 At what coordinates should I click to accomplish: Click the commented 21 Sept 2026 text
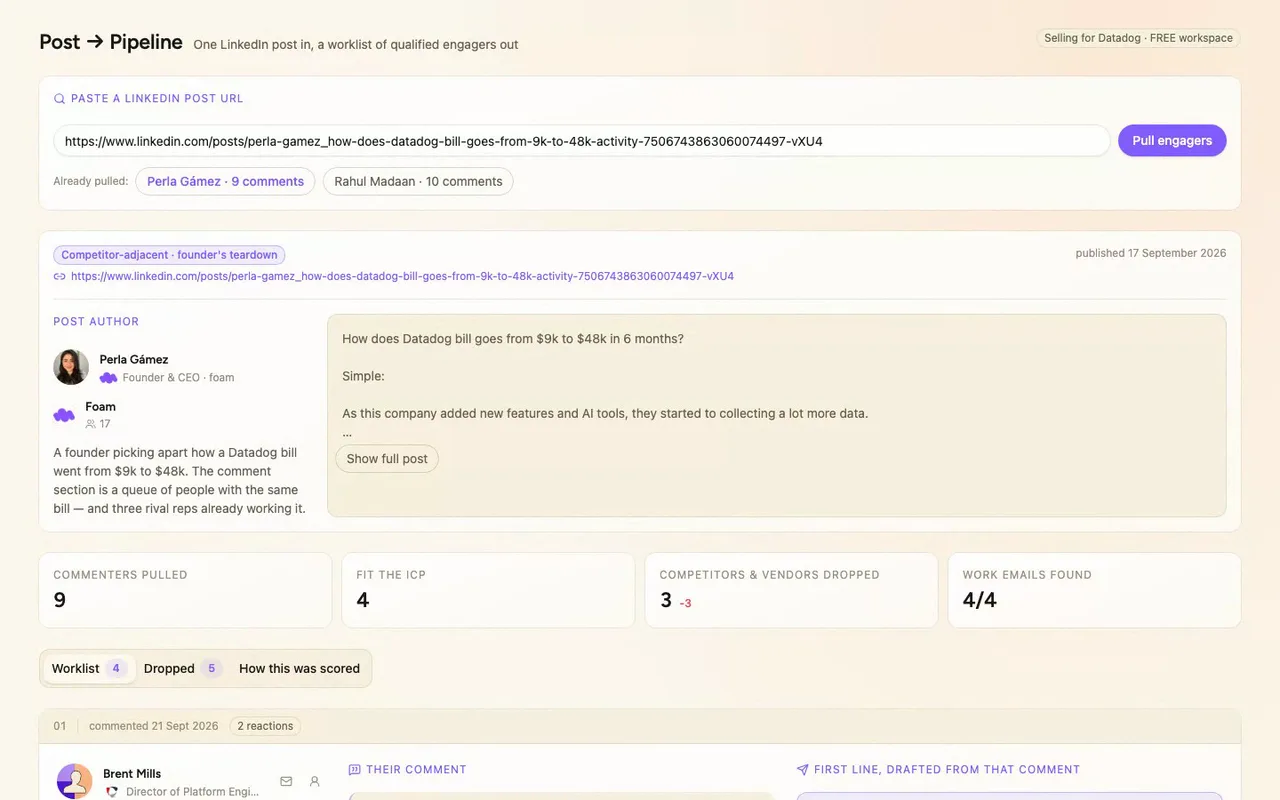coord(153,726)
